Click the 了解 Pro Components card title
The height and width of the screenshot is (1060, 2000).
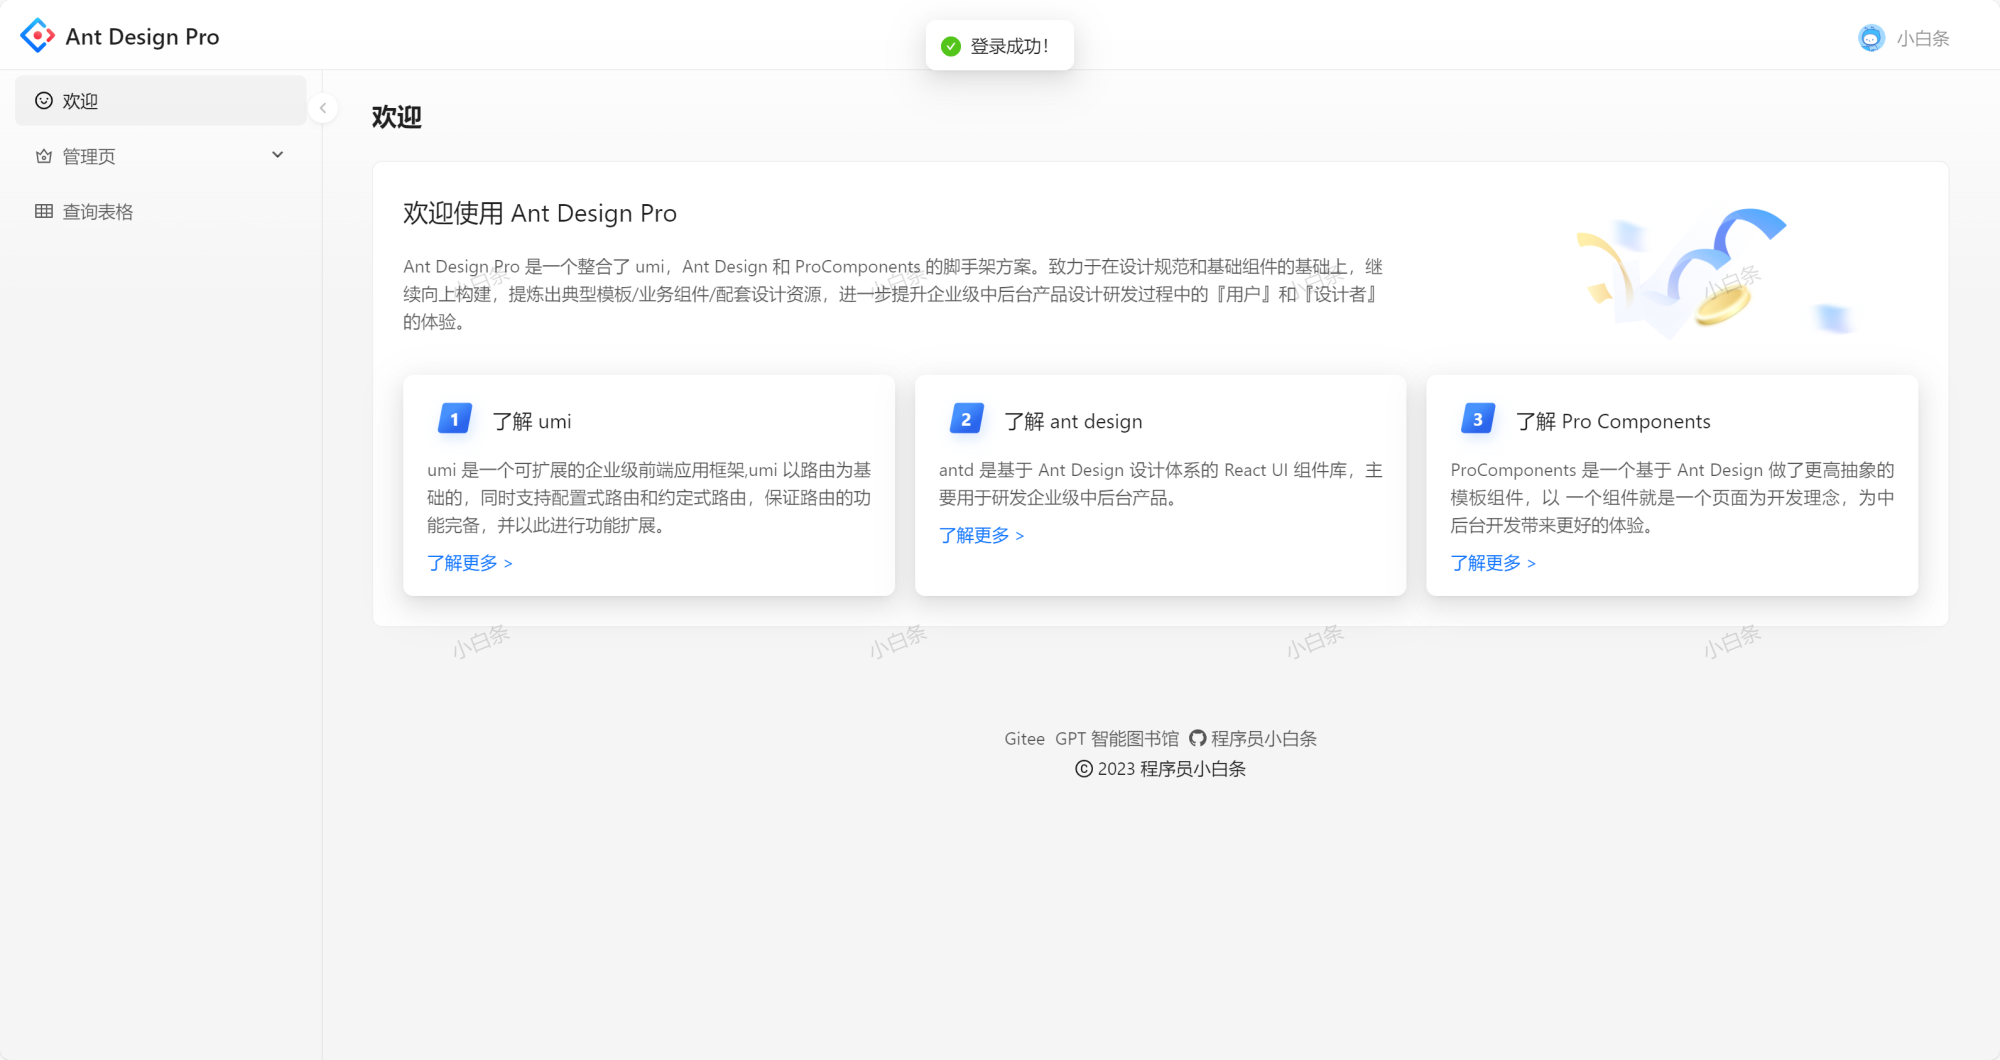tap(1613, 421)
